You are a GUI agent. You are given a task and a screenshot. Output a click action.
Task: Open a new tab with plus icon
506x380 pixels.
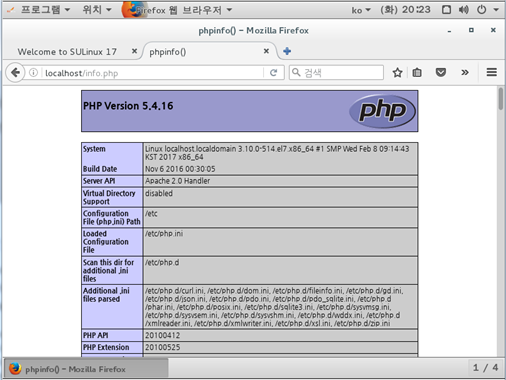click(x=287, y=51)
